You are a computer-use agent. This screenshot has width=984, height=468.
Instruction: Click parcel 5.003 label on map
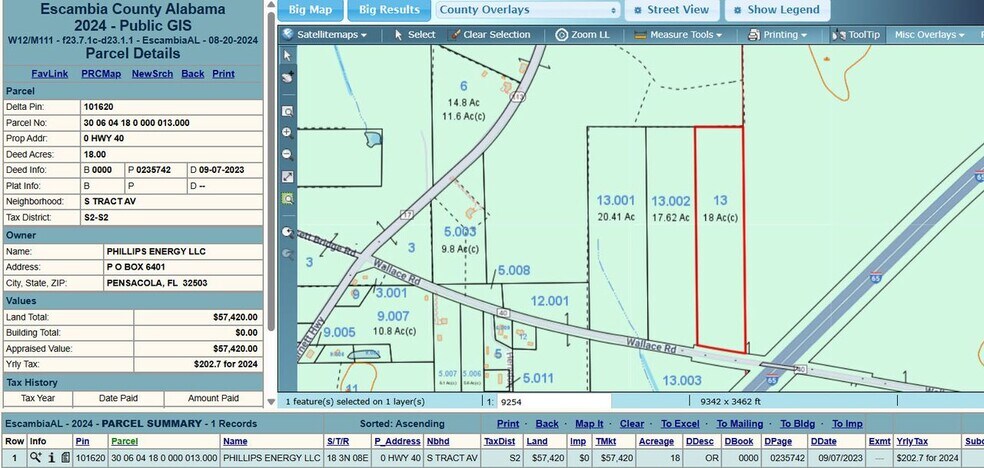[461, 231]
